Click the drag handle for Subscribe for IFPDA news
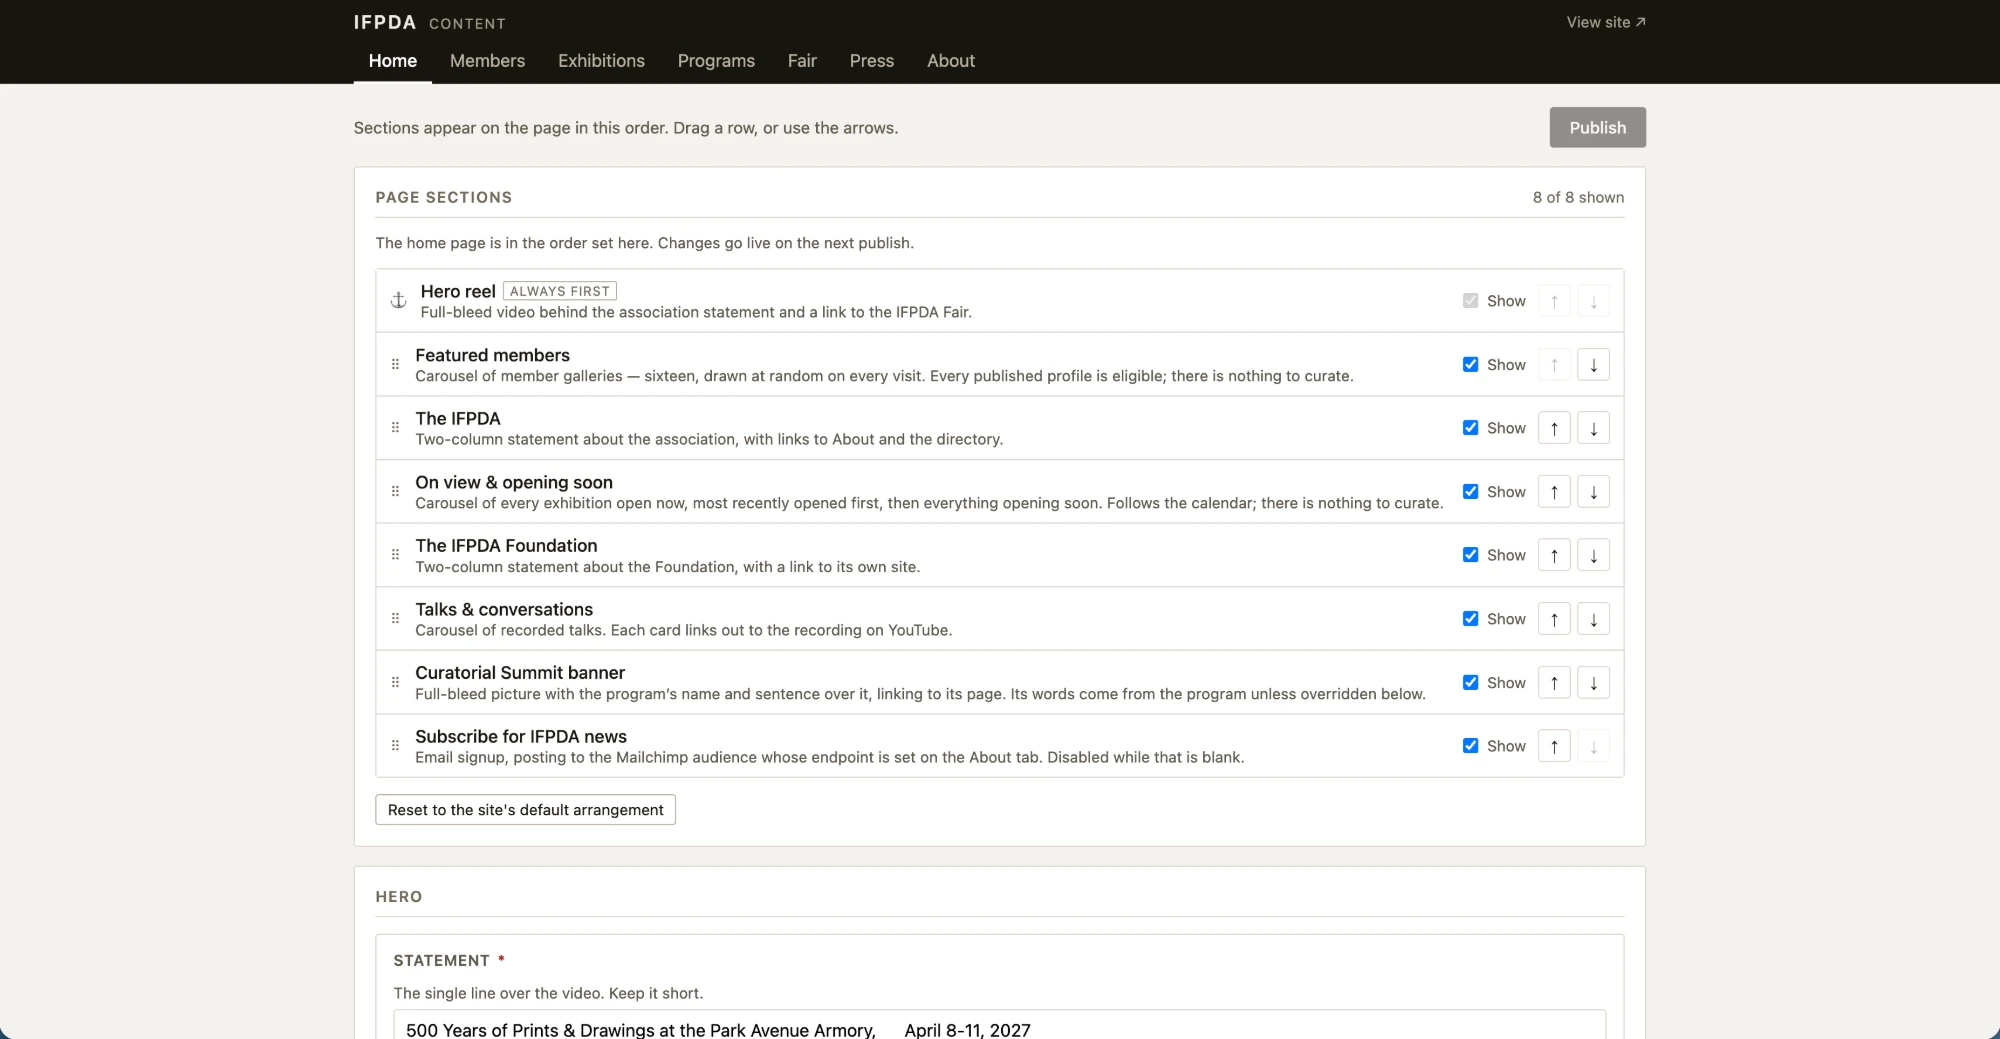Image resolution: width=2000 pixels, height=1039 pixels. tap(395, 746)
